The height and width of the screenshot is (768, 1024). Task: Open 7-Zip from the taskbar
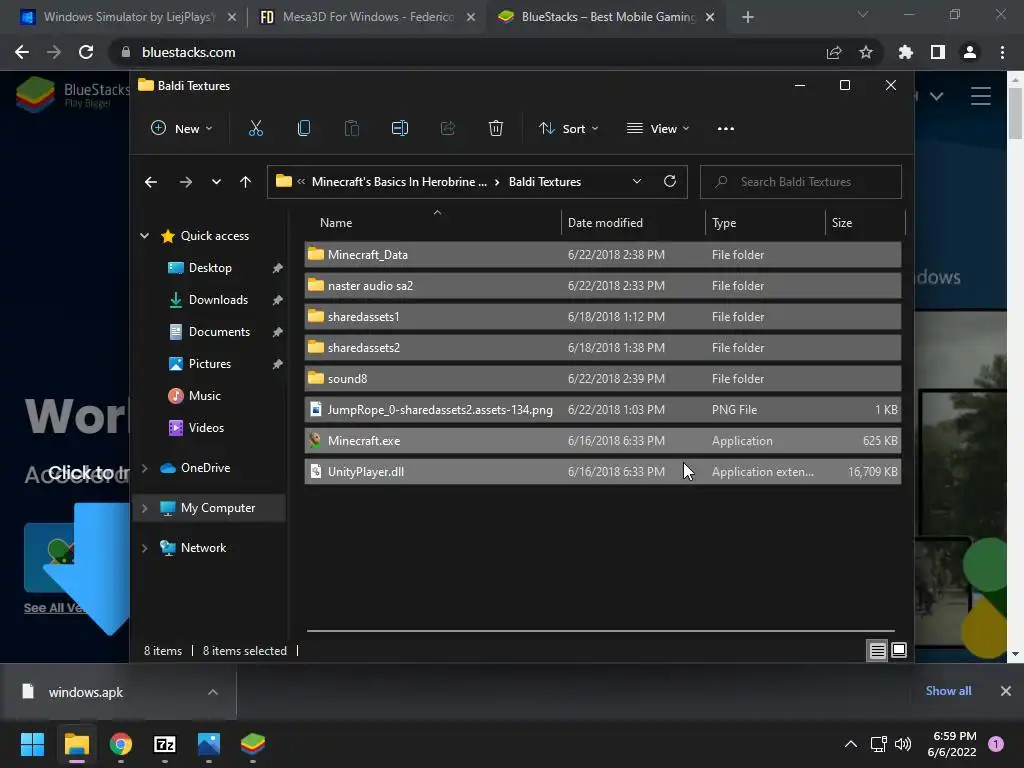tap(165, 744)
